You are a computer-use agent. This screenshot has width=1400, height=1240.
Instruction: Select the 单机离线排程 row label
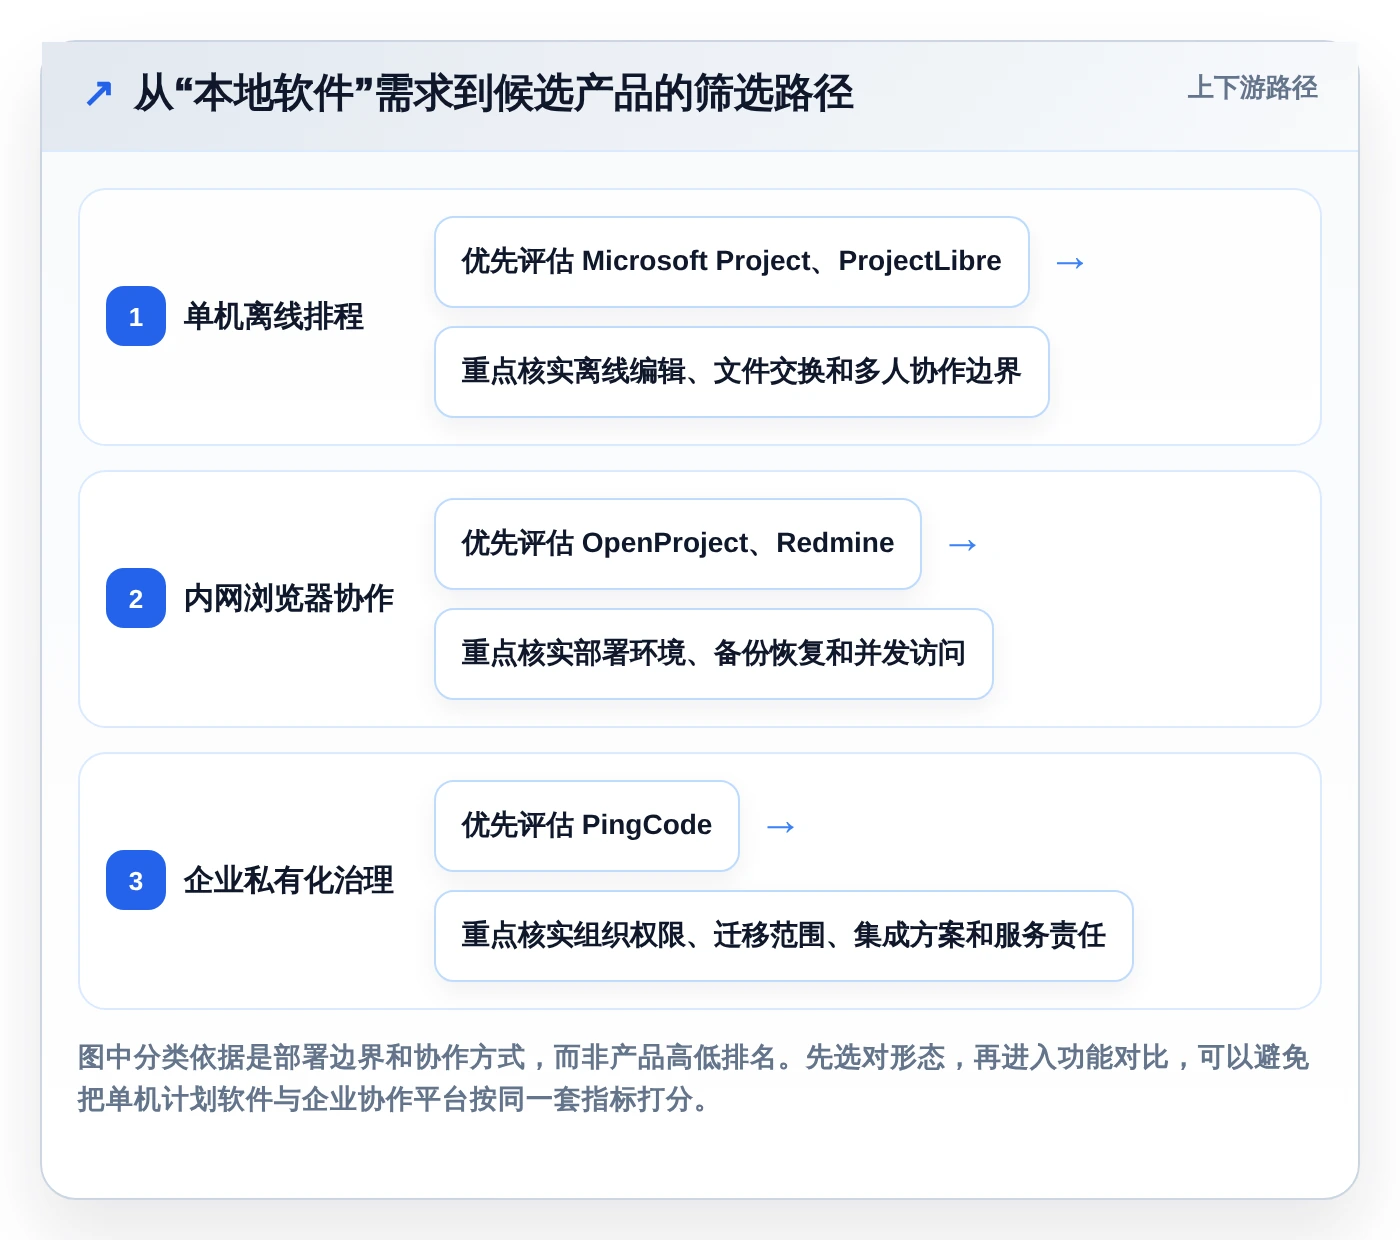coord(273,316)
